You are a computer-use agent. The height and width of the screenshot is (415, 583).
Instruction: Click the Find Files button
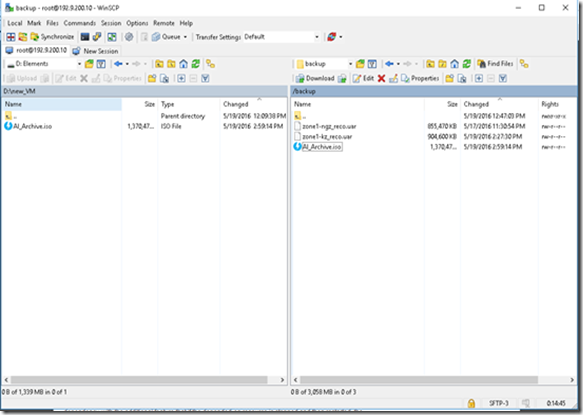coord(495,64)
